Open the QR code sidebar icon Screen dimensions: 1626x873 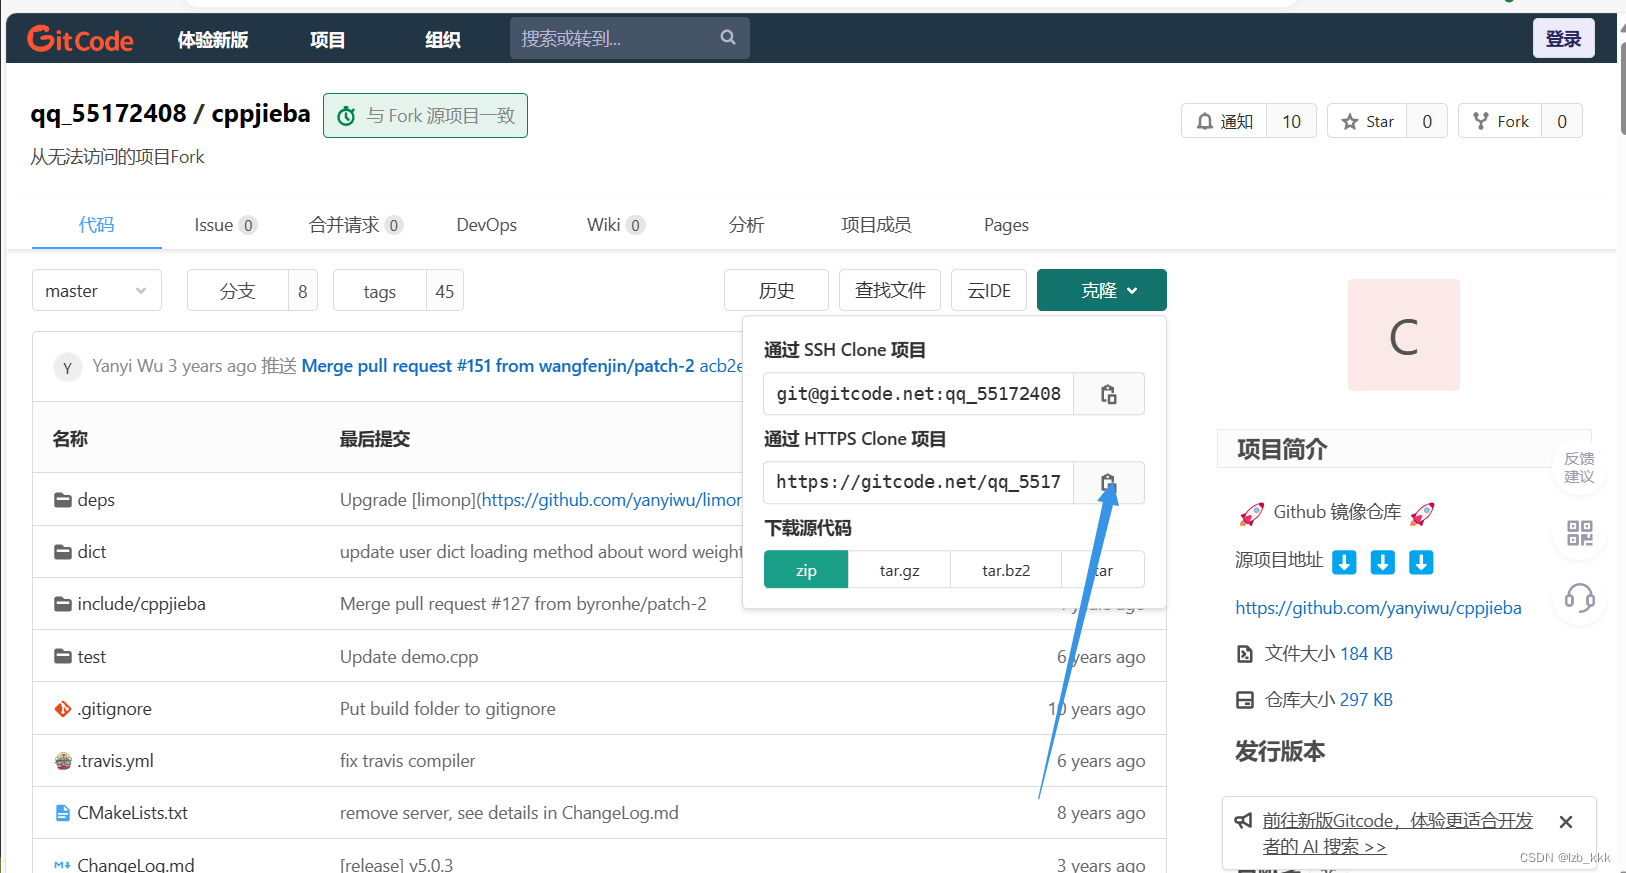pos(1580,533)
